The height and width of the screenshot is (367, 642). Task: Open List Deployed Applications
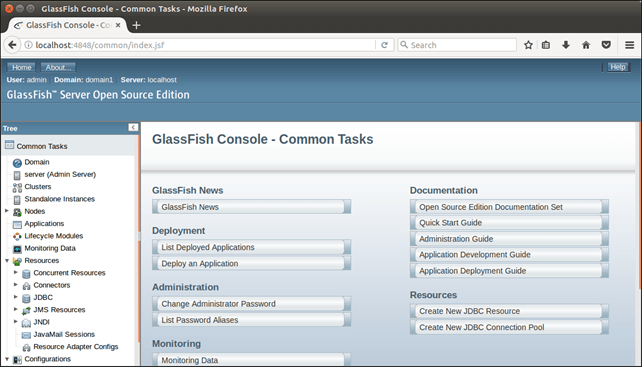pos(251,247)
